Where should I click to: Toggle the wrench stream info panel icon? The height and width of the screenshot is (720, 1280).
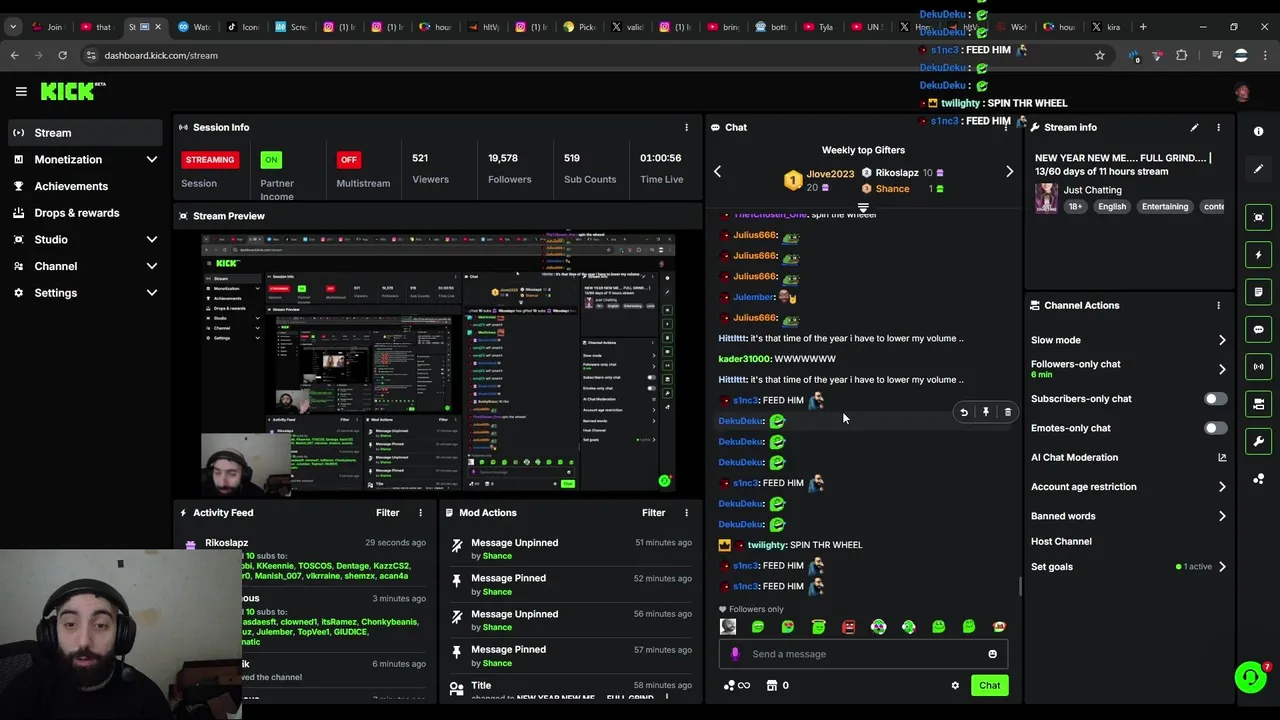1258,441
